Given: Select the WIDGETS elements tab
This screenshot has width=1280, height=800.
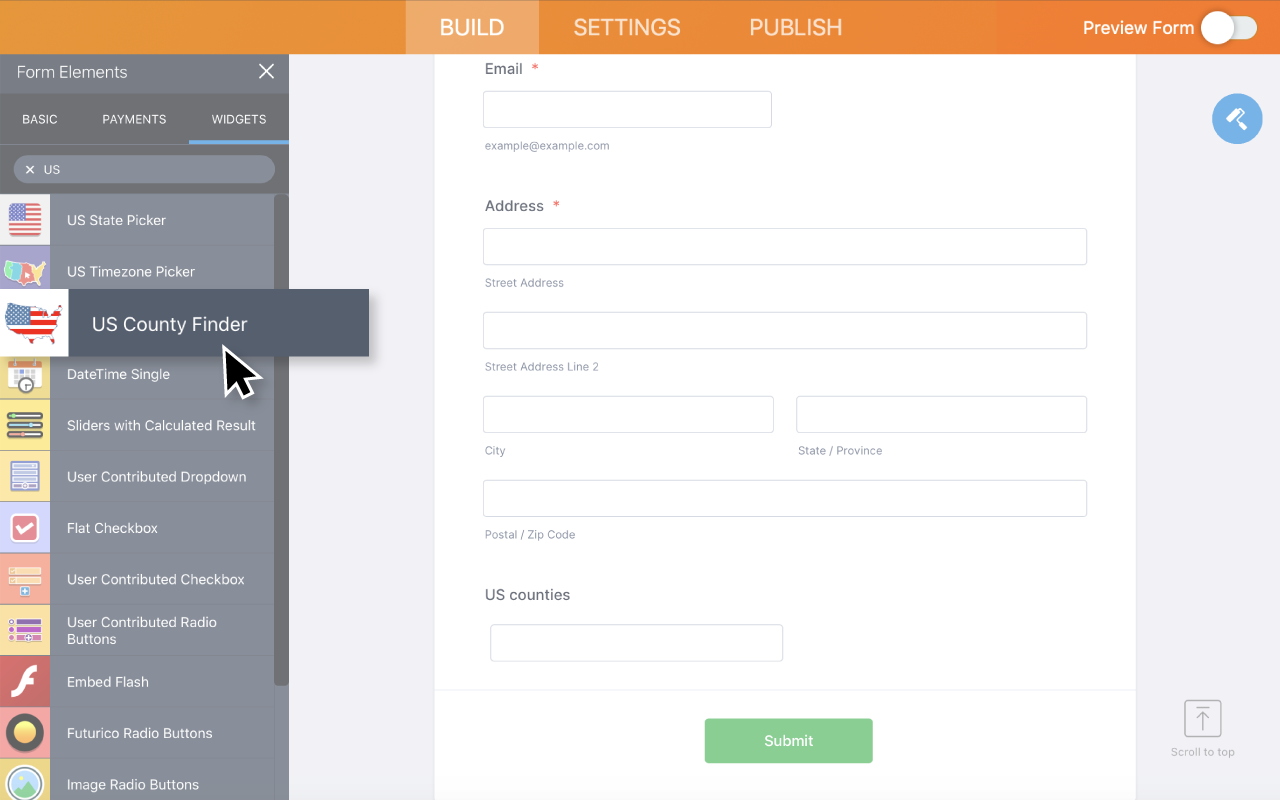Looking at the screenshot, I should tap(239, 119).
